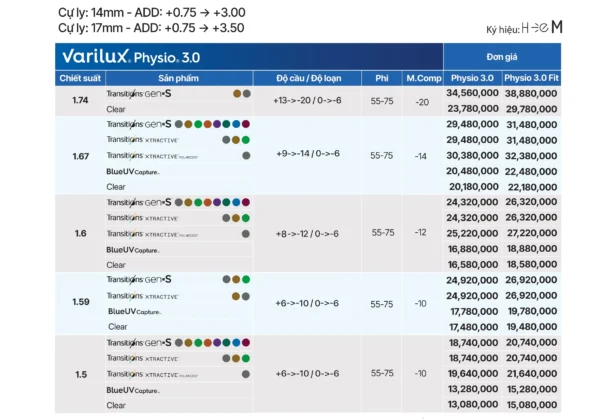Click the Độ cầu / Độ loạn header
600x419 pixels.
coord(308,78)
